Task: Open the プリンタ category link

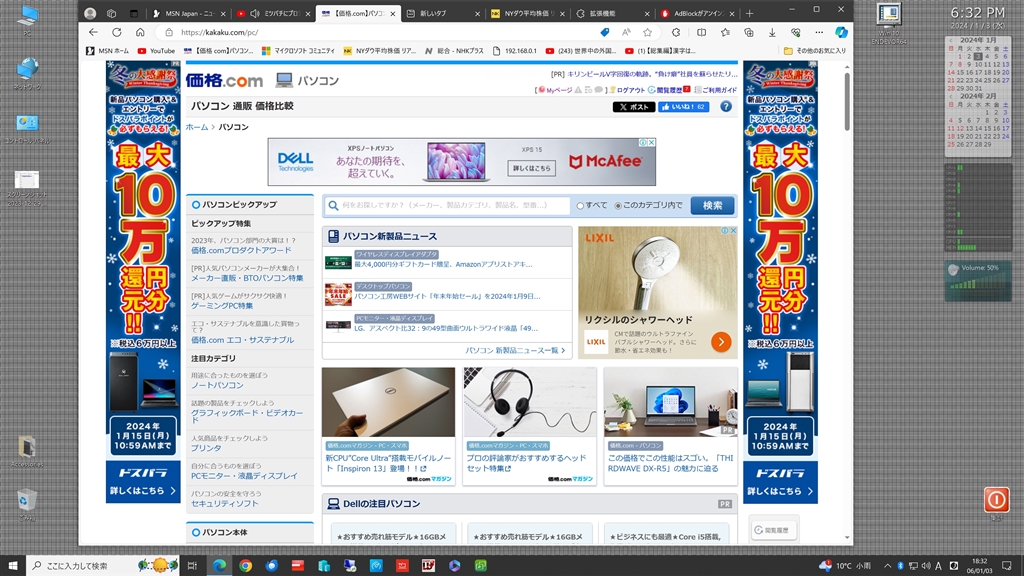Action: click(206, 448)
